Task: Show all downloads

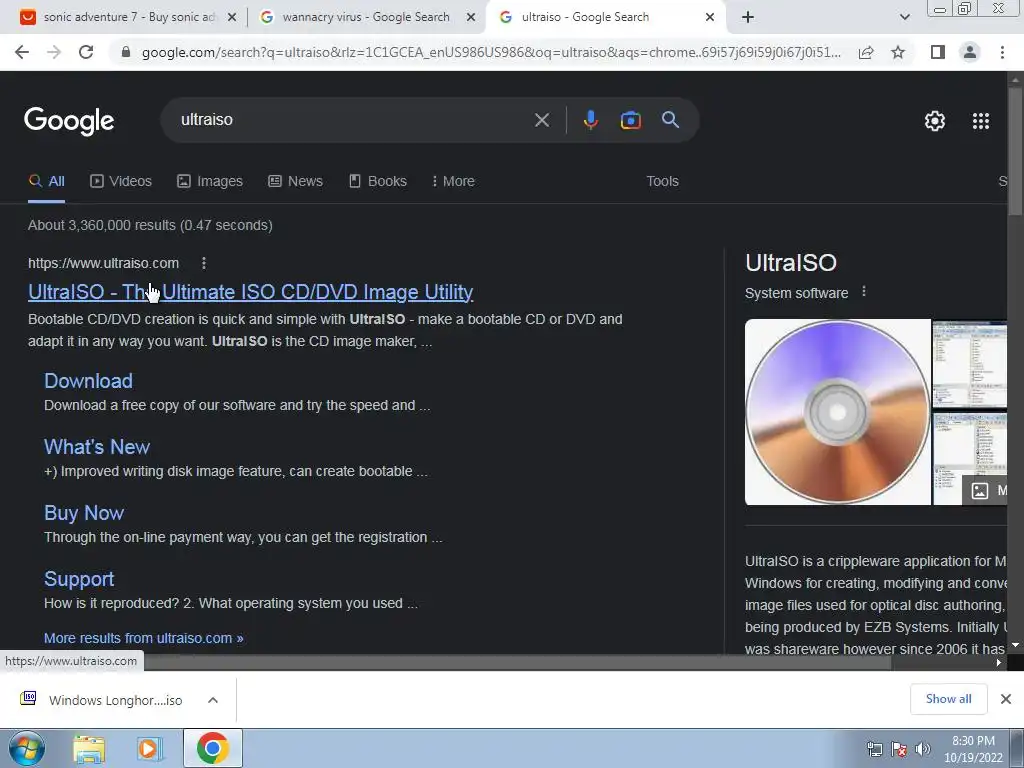Action: click(x=948, y=699)
